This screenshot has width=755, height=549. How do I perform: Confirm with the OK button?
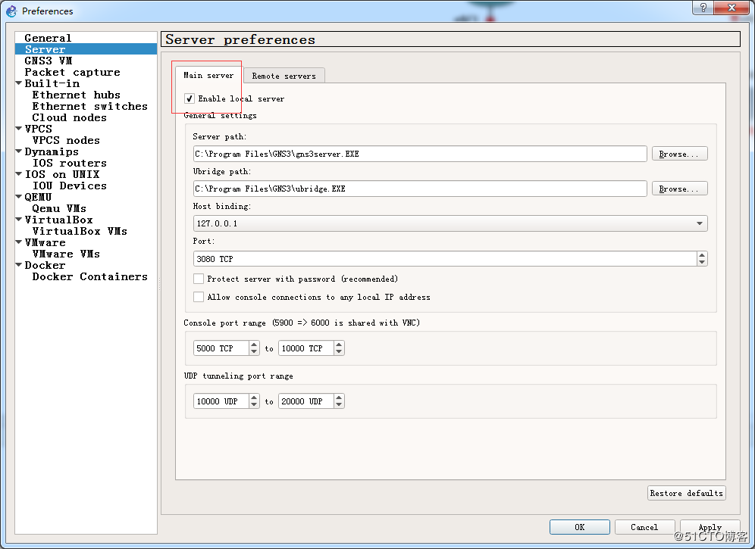[580, 527]
